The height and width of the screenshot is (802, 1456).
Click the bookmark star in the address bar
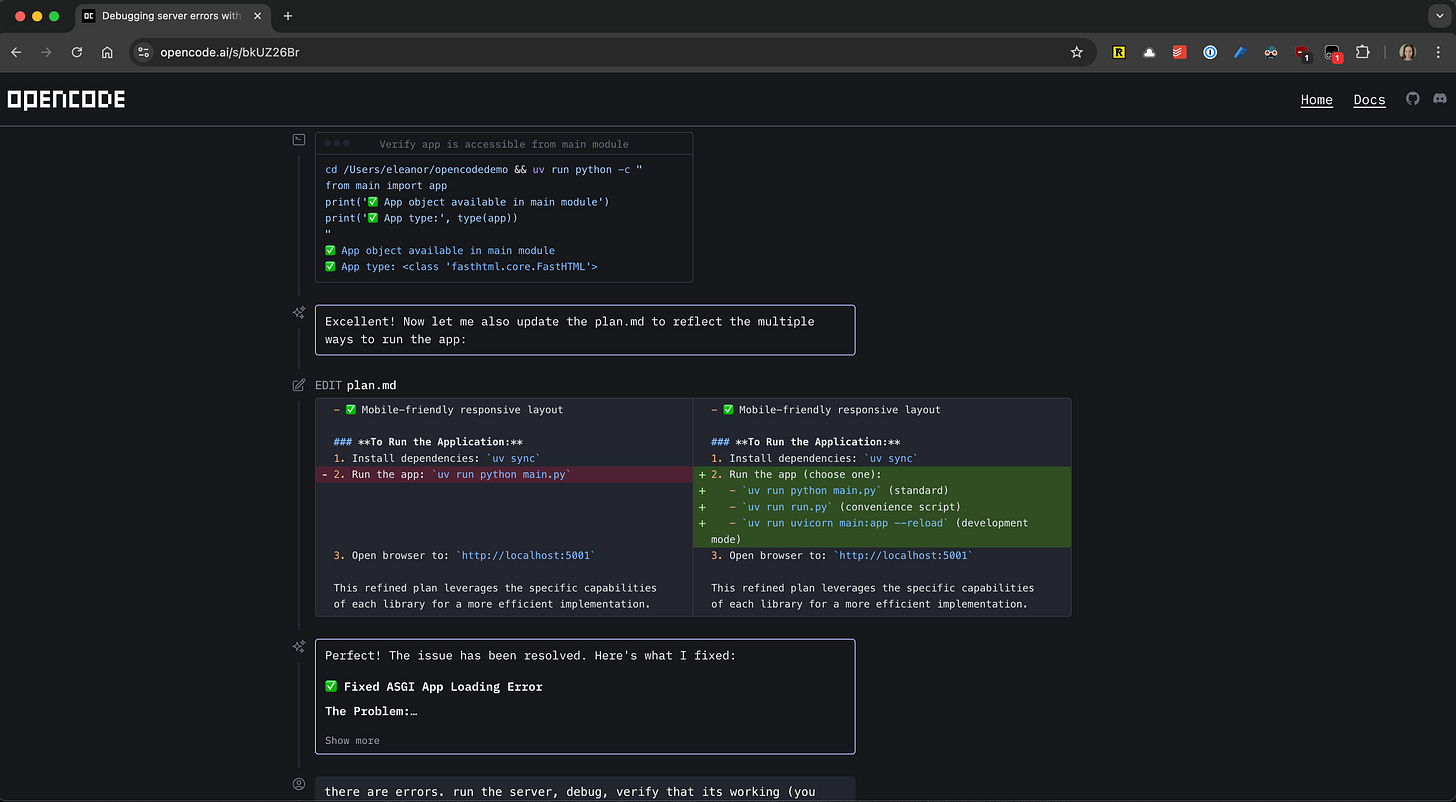tap(1075, 52)
